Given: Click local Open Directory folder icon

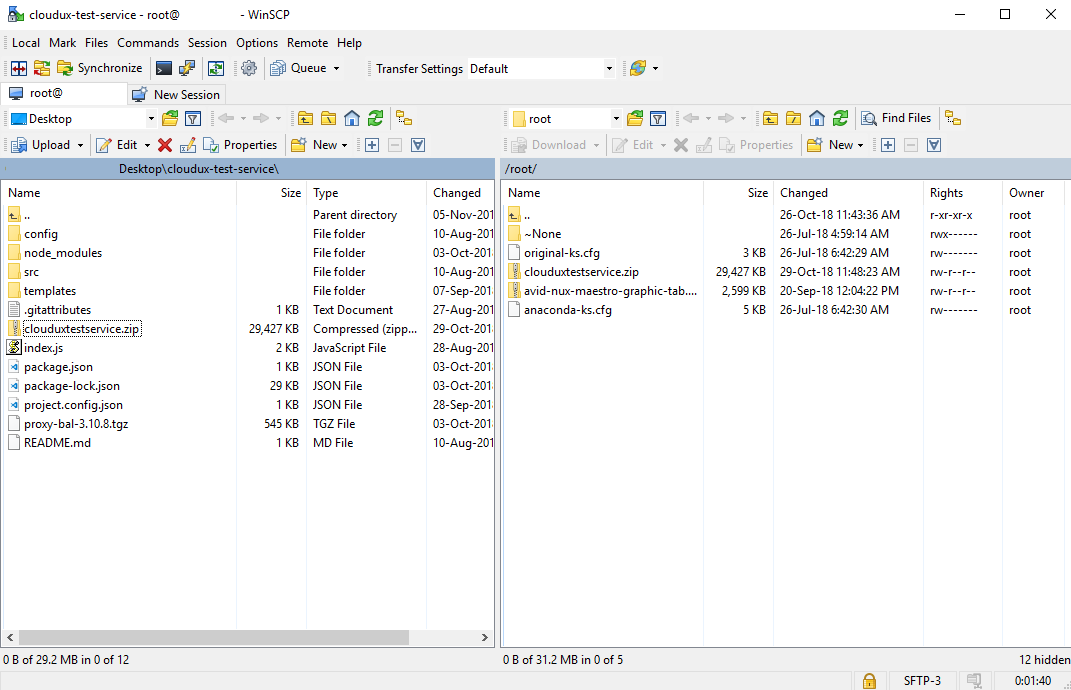Looking at the screenshot, I should tap(170, 119).
